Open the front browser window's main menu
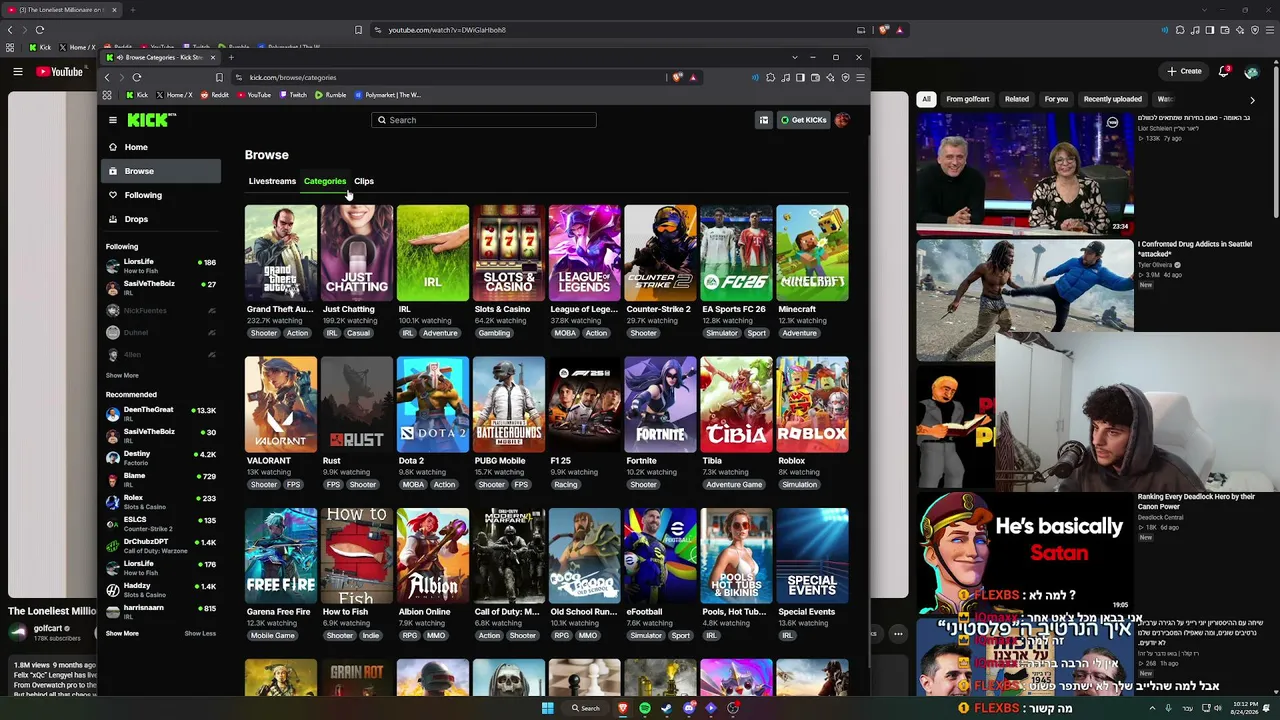 [860, 77]
